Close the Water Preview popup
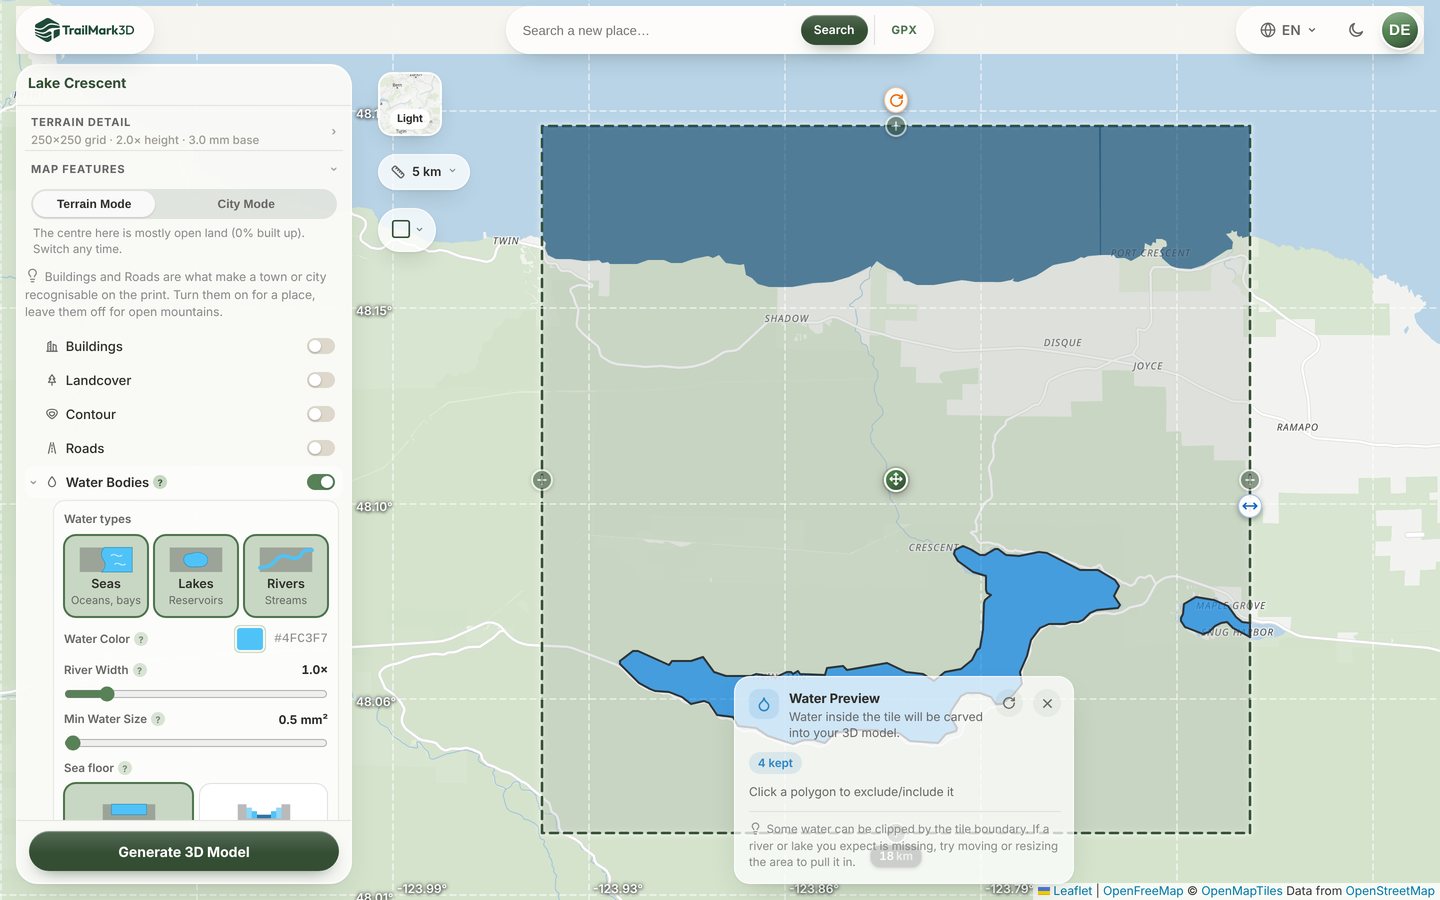Image resolution: width=1440 pixels, height=900 pixels. tap(1047, 703)
